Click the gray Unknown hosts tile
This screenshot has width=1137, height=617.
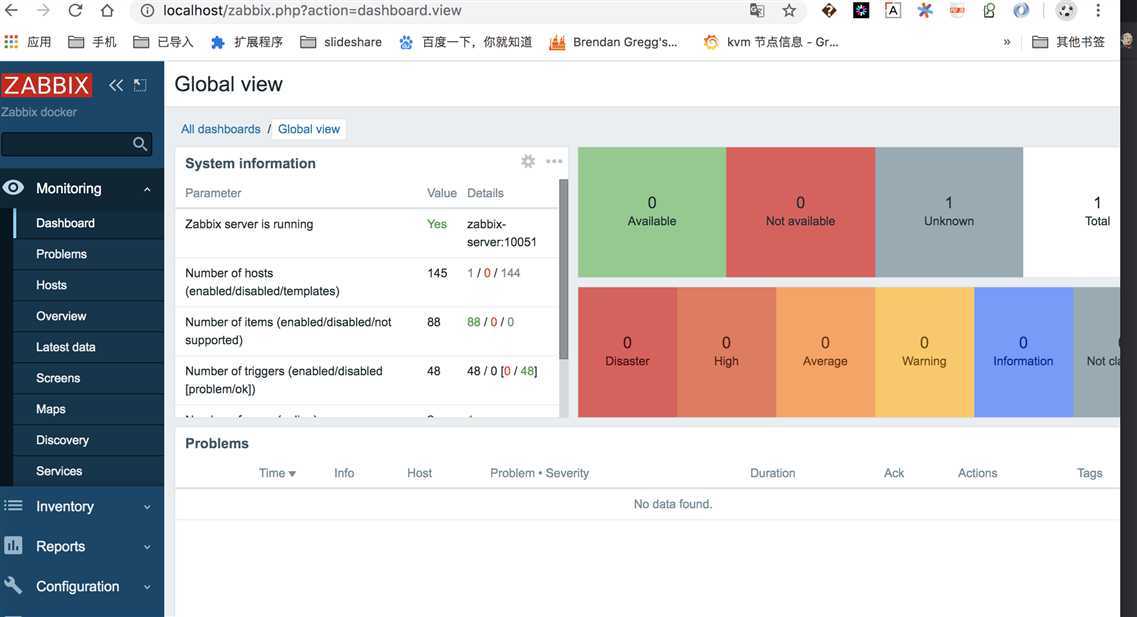[949, 212]
